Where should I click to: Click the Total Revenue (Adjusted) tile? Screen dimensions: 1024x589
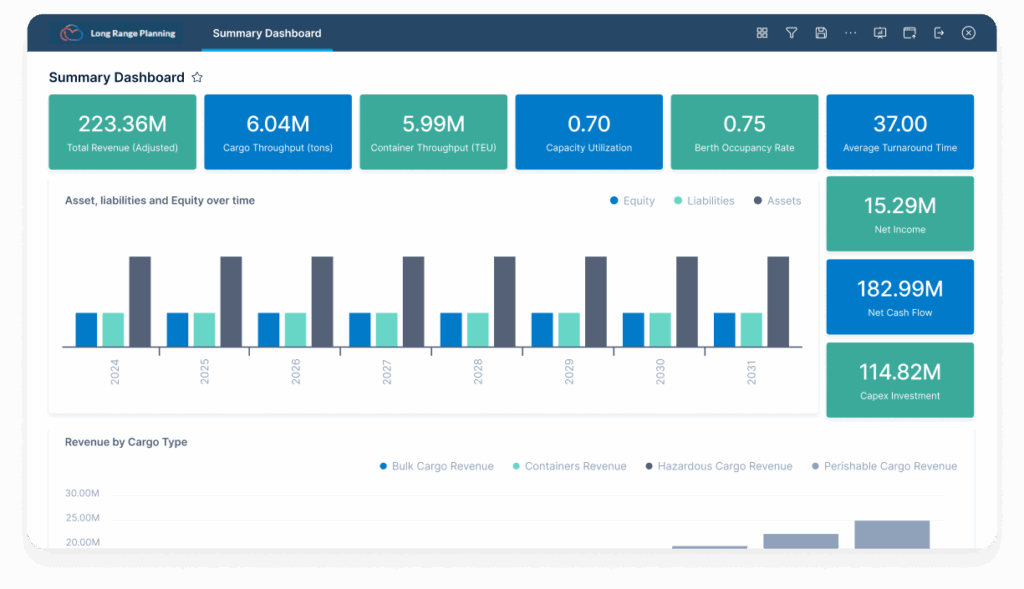click(x=122, y=132)
